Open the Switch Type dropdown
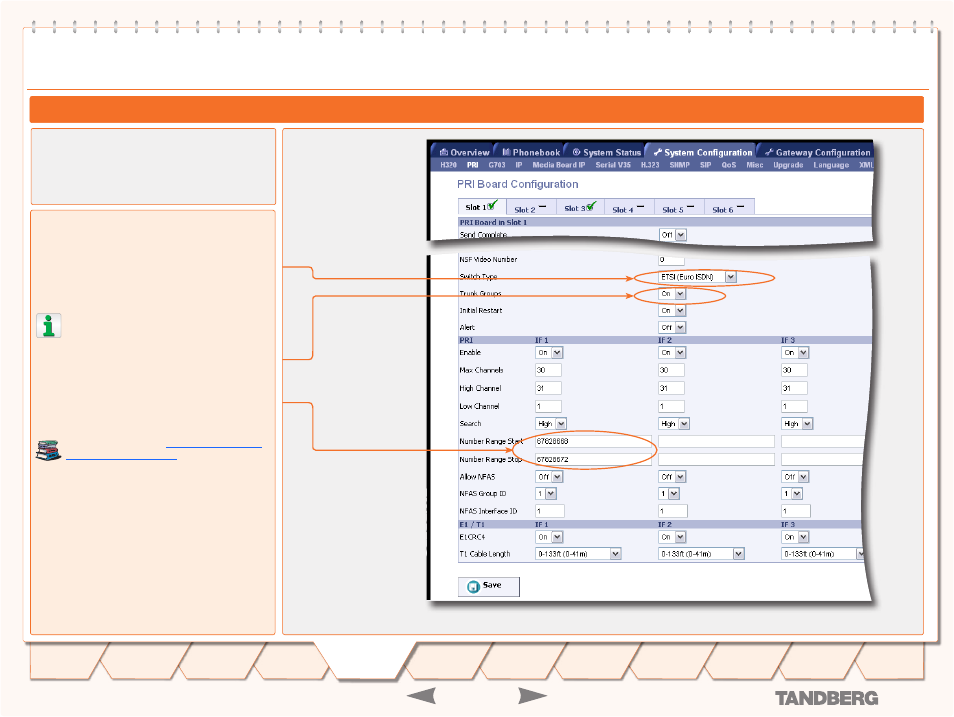 [x=698, y=277]
